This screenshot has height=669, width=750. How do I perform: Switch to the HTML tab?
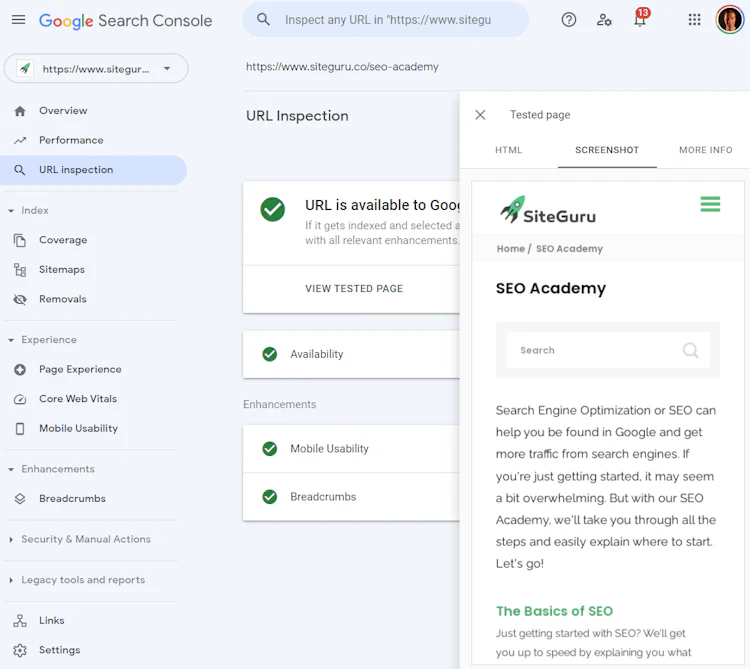pyautogui.click(x=508, y=150)
